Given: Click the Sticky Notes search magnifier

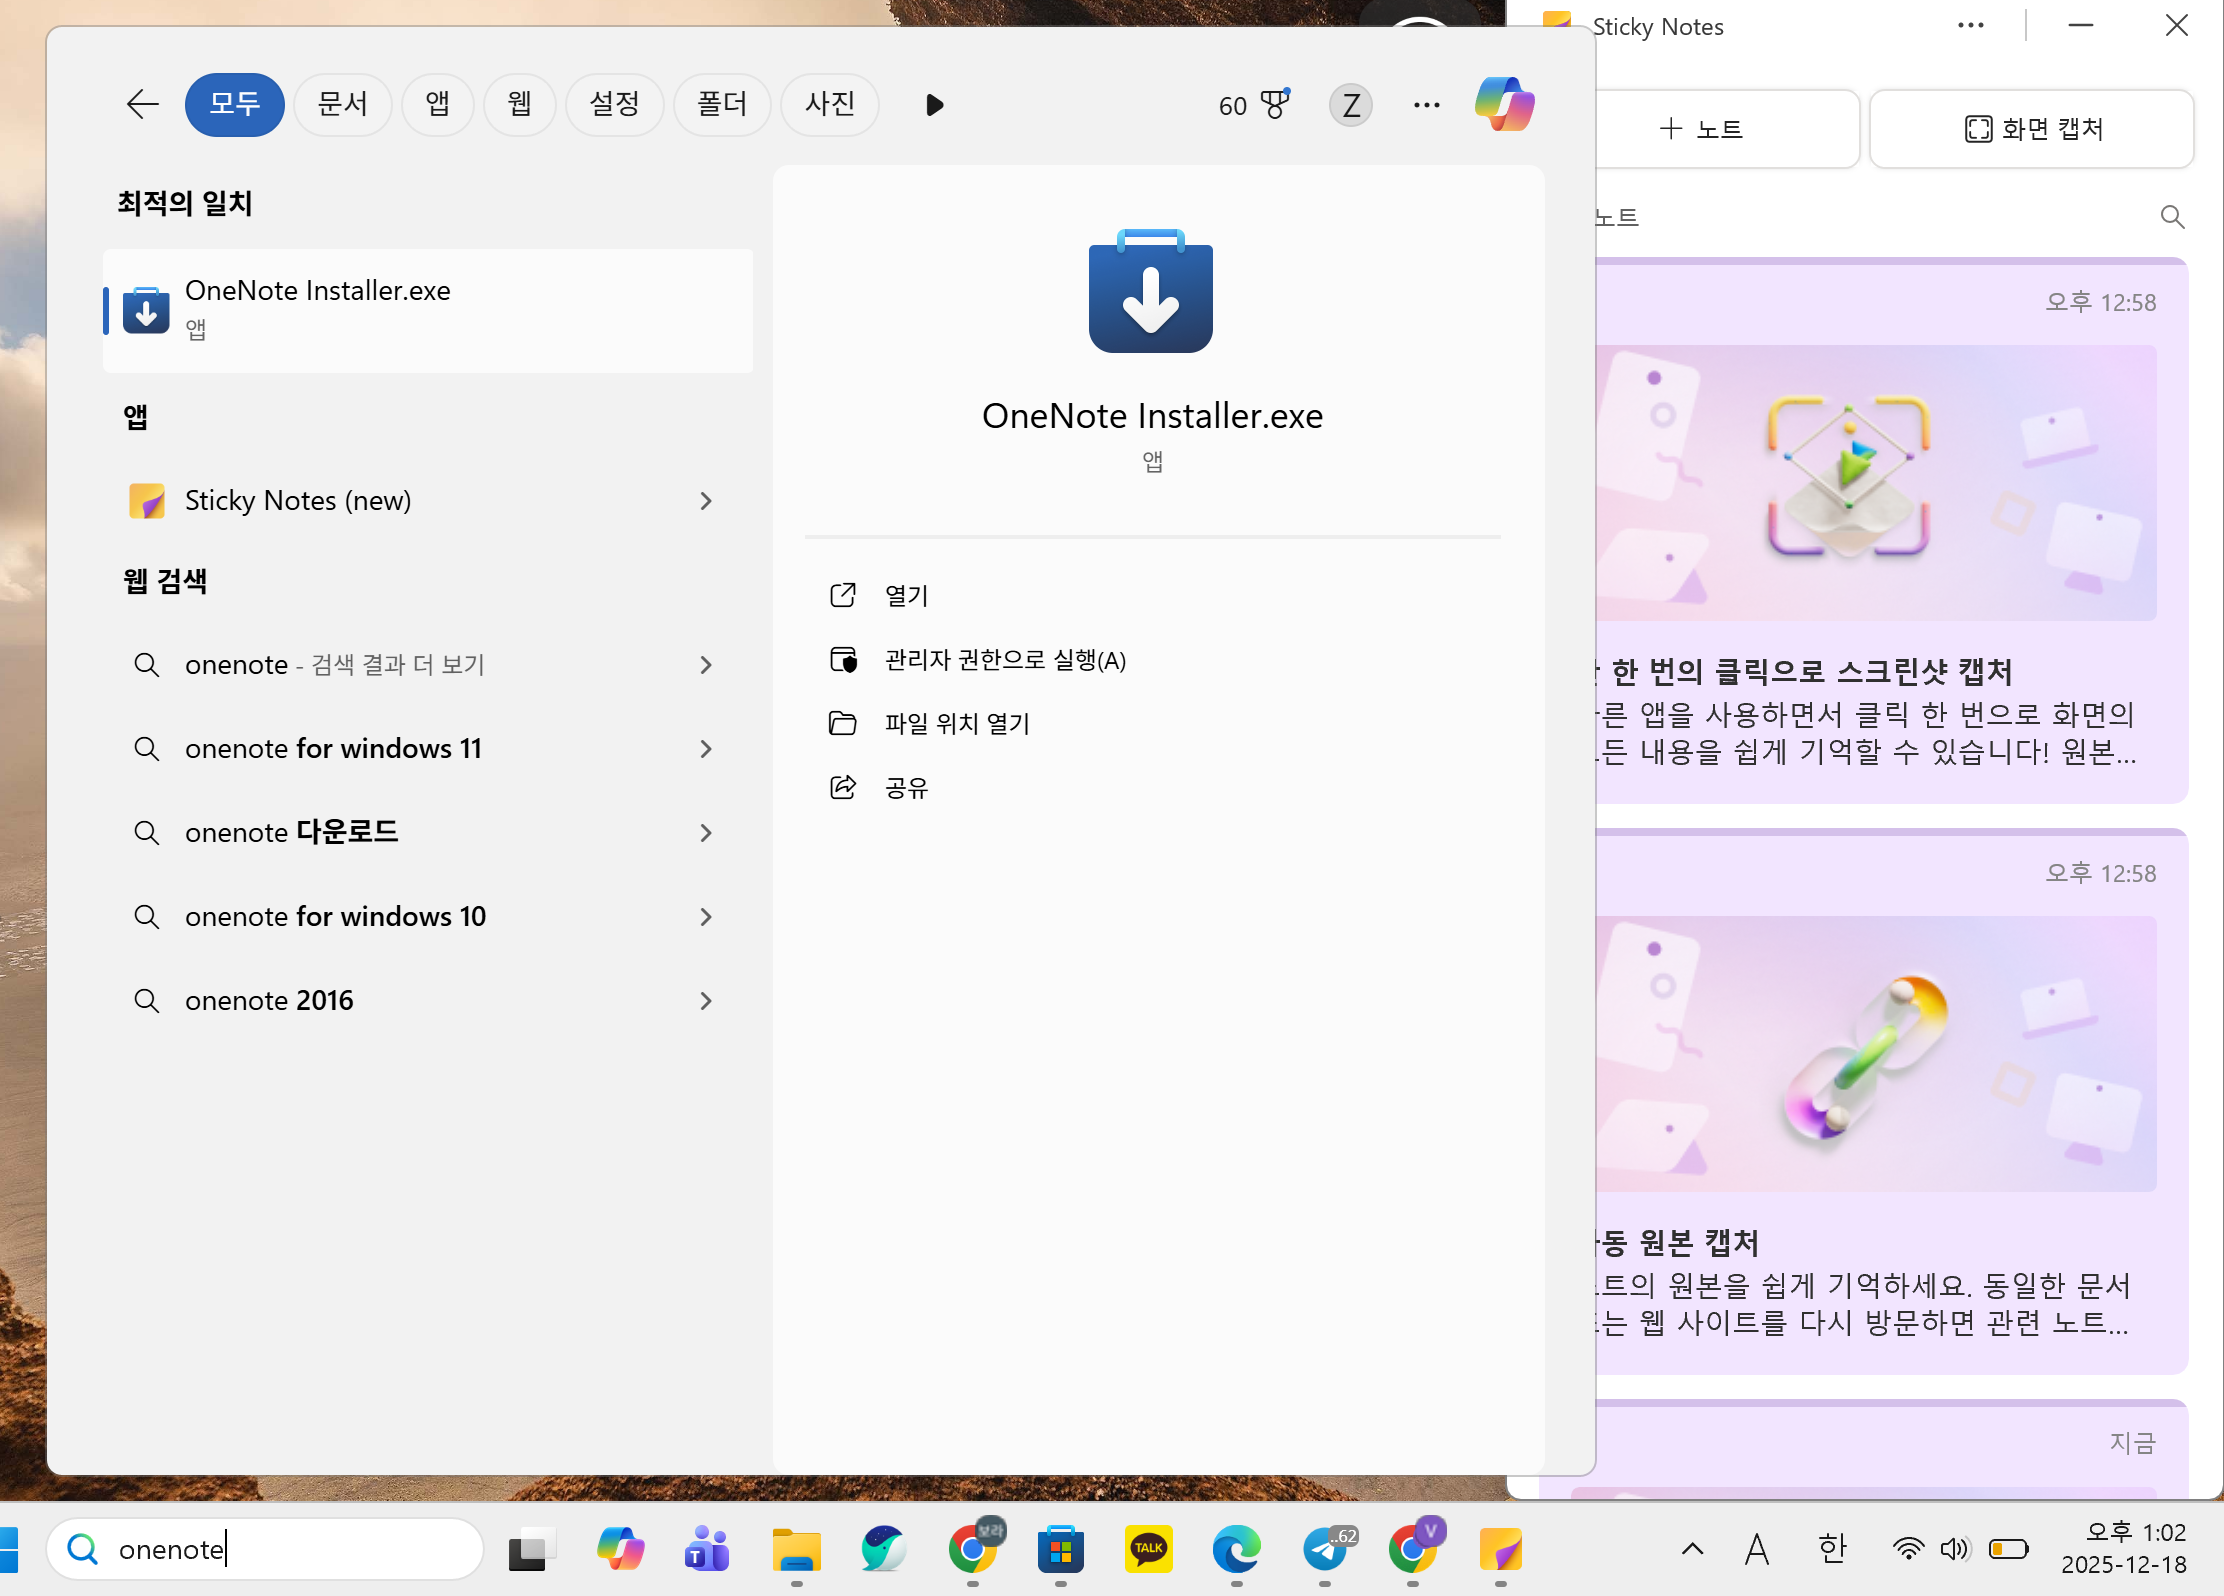Looking at the screenshot, I should pos(2172,217).
